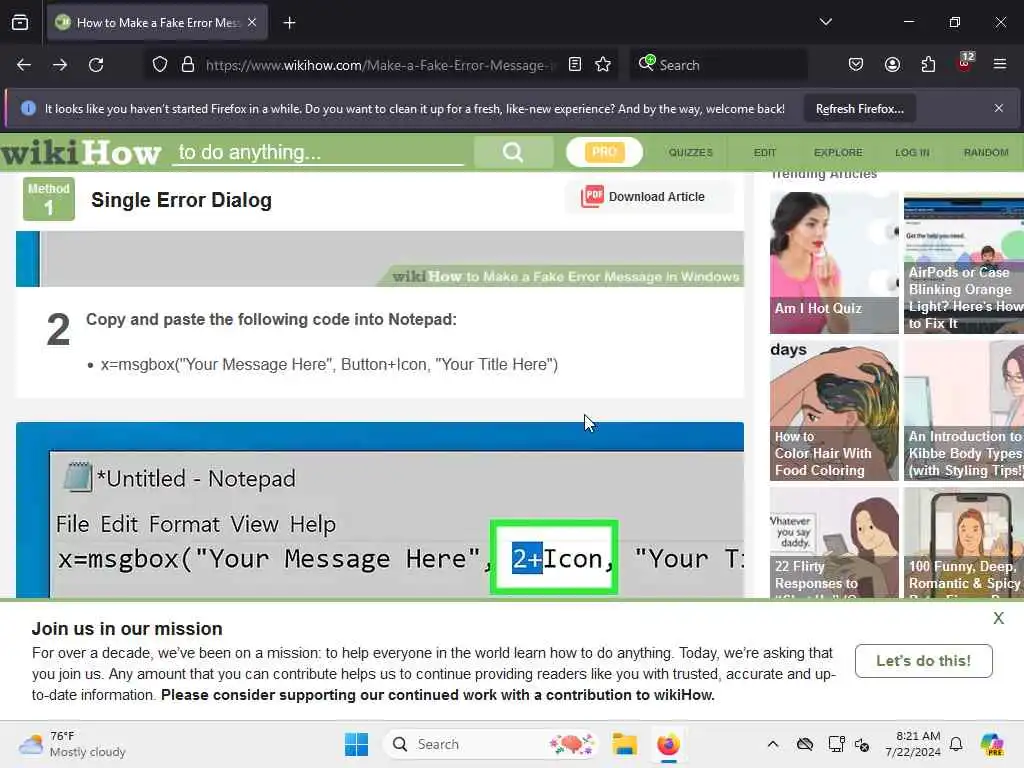Open Firefox account menu
Image resolution: width=1024 pixels, height=768 pixels.
click(x=892, y=64)
